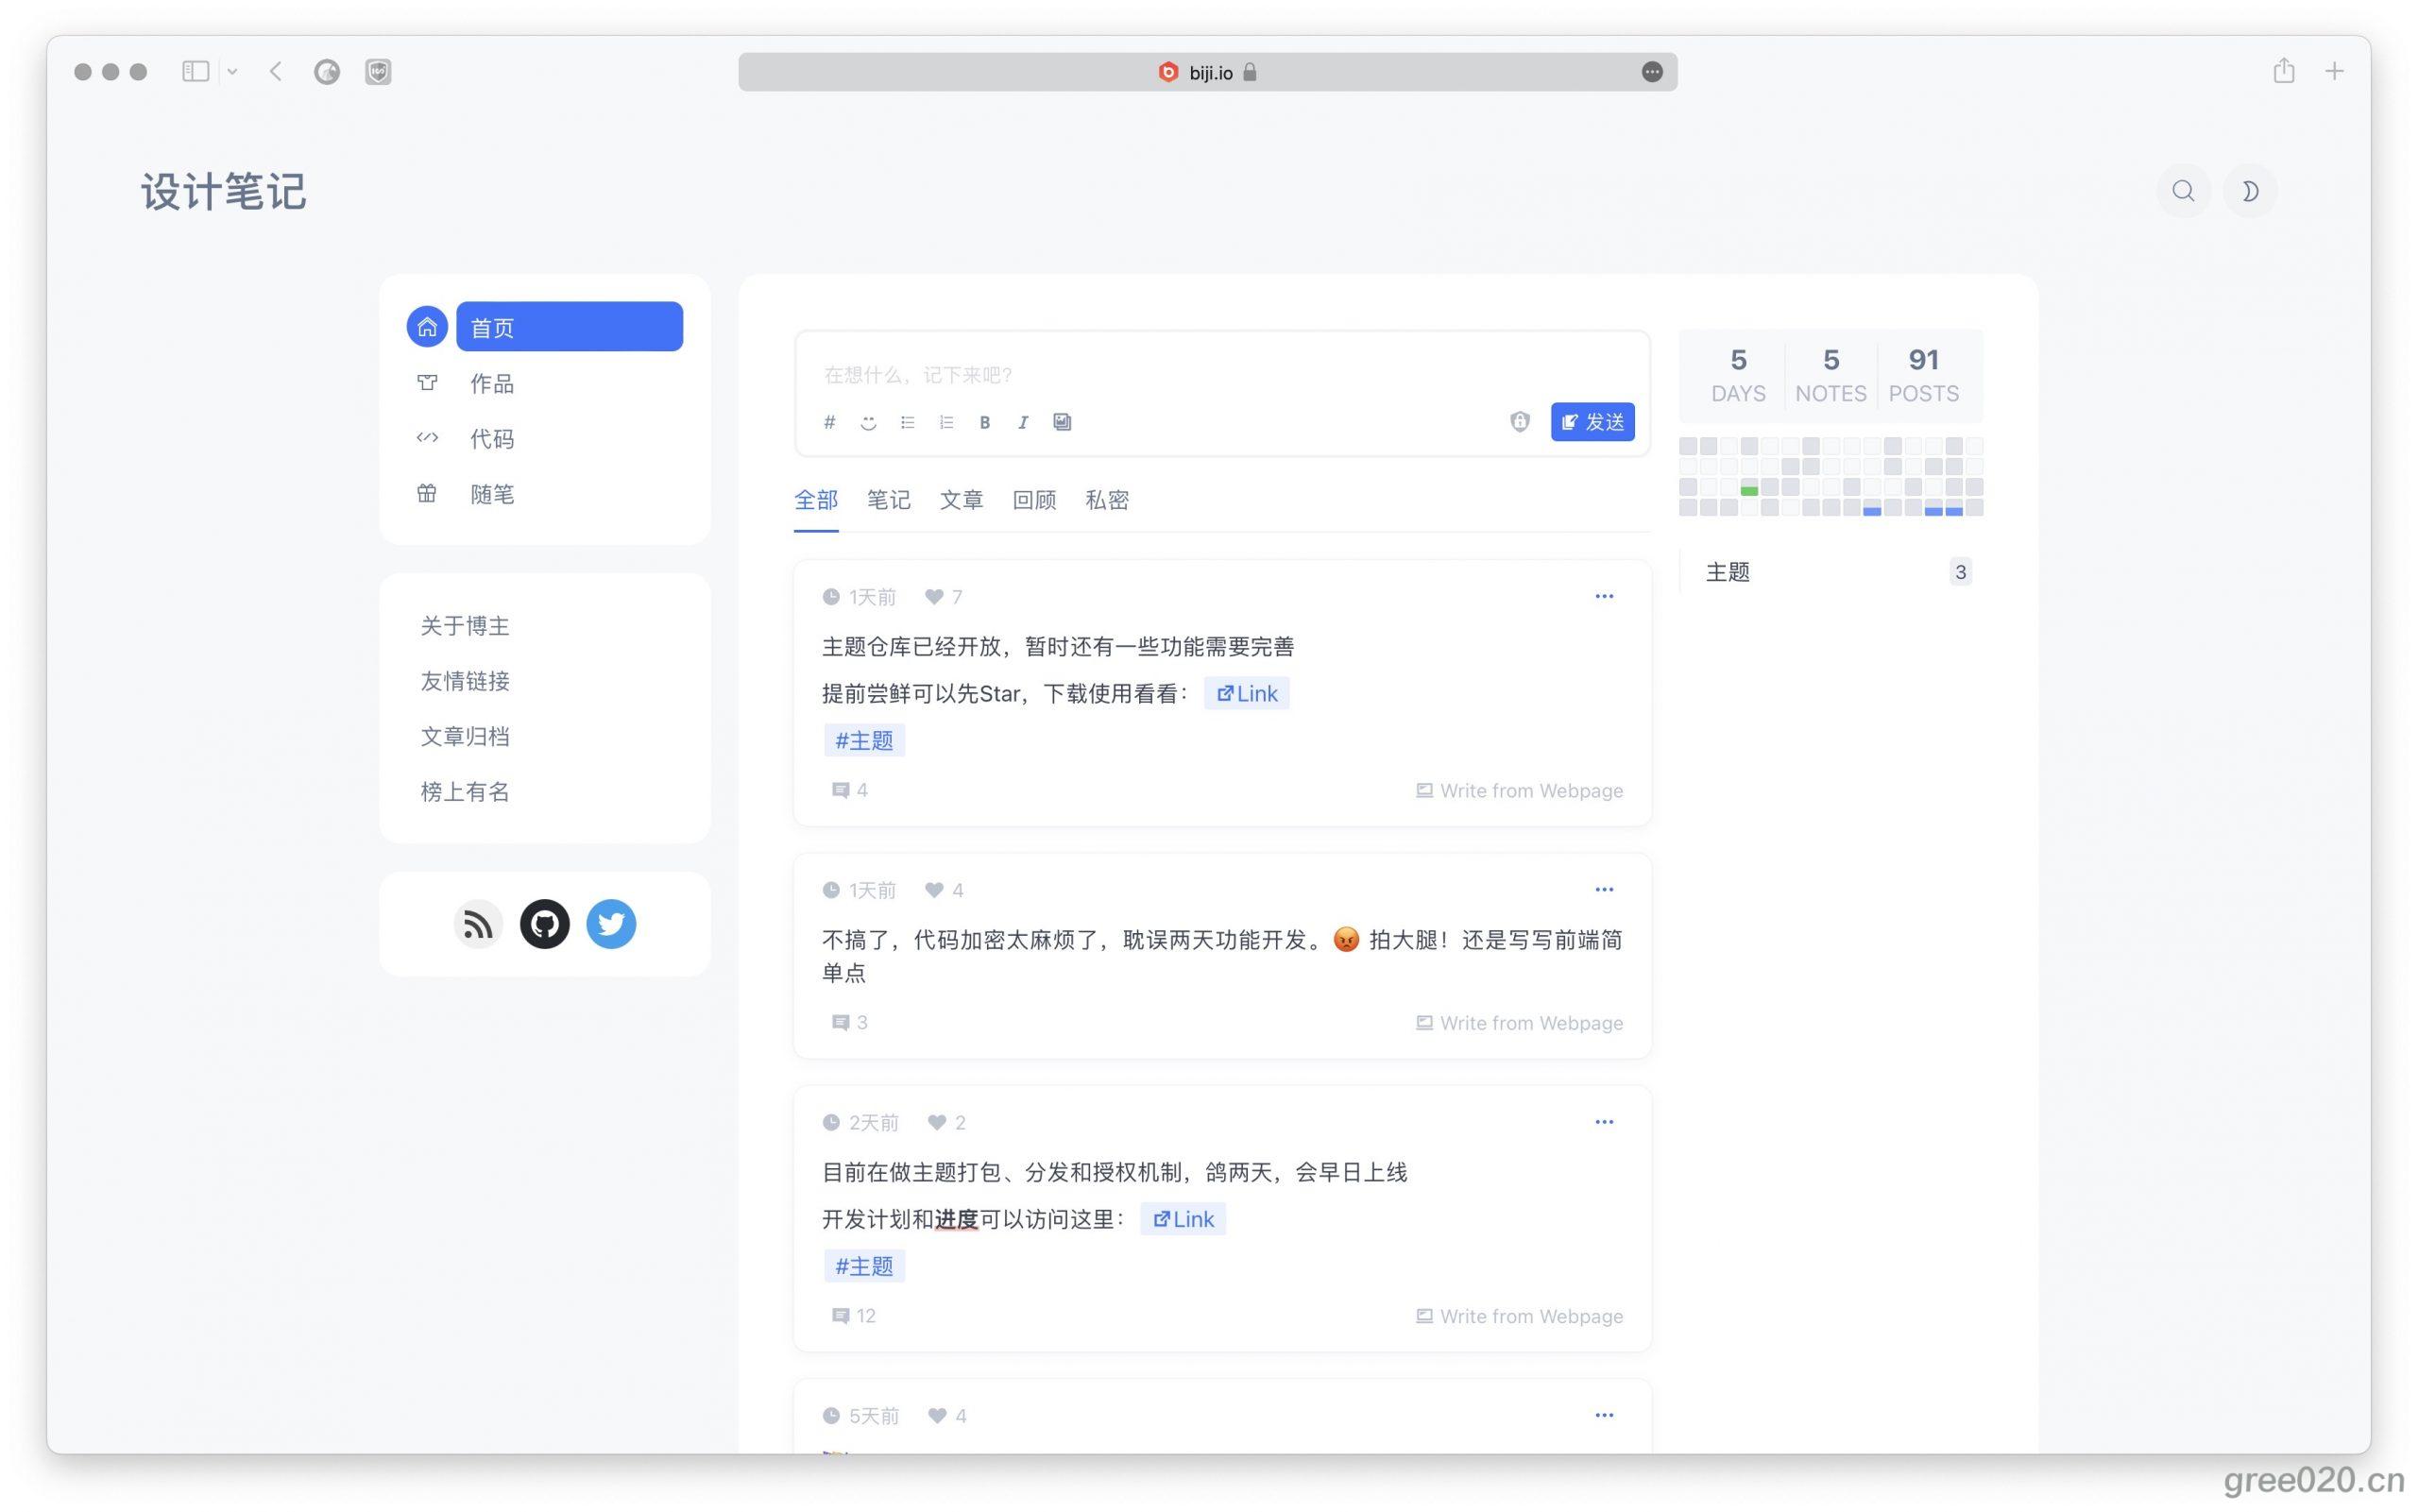Open the sidebar chevron dropdown in Safari
Viewport: 2418px width, 1512px height.
pyautogui.click(x=232, y=72)
